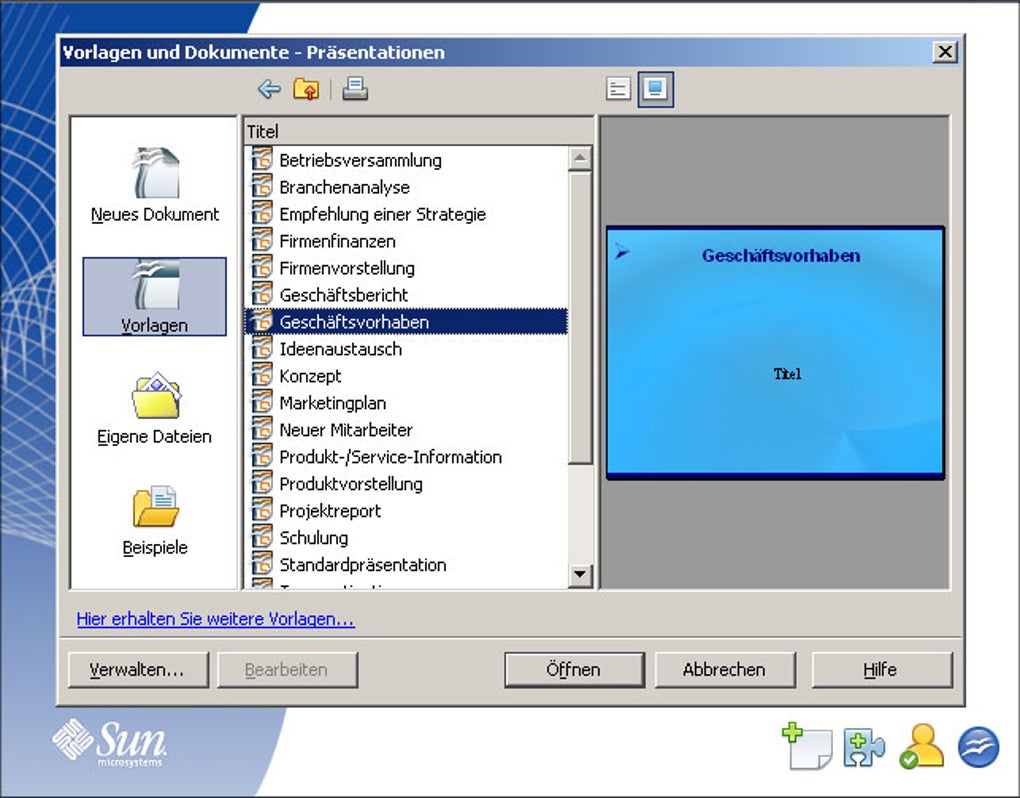
Task: Toggle Document Properties view icon
Action: [x=618, y=88]
